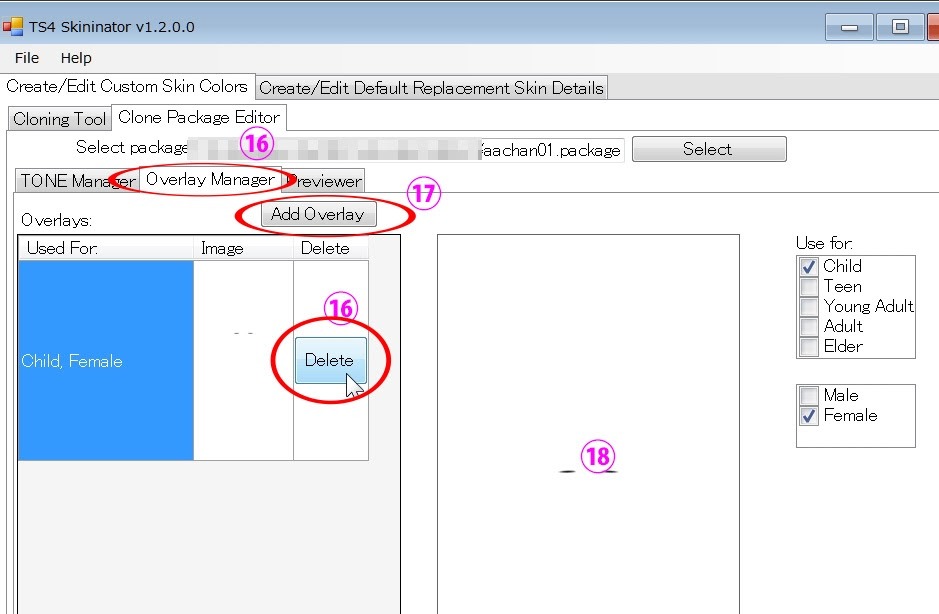Tick the Adult age checkbox
The height and width of the screenshot is (614, 939).
809,327
